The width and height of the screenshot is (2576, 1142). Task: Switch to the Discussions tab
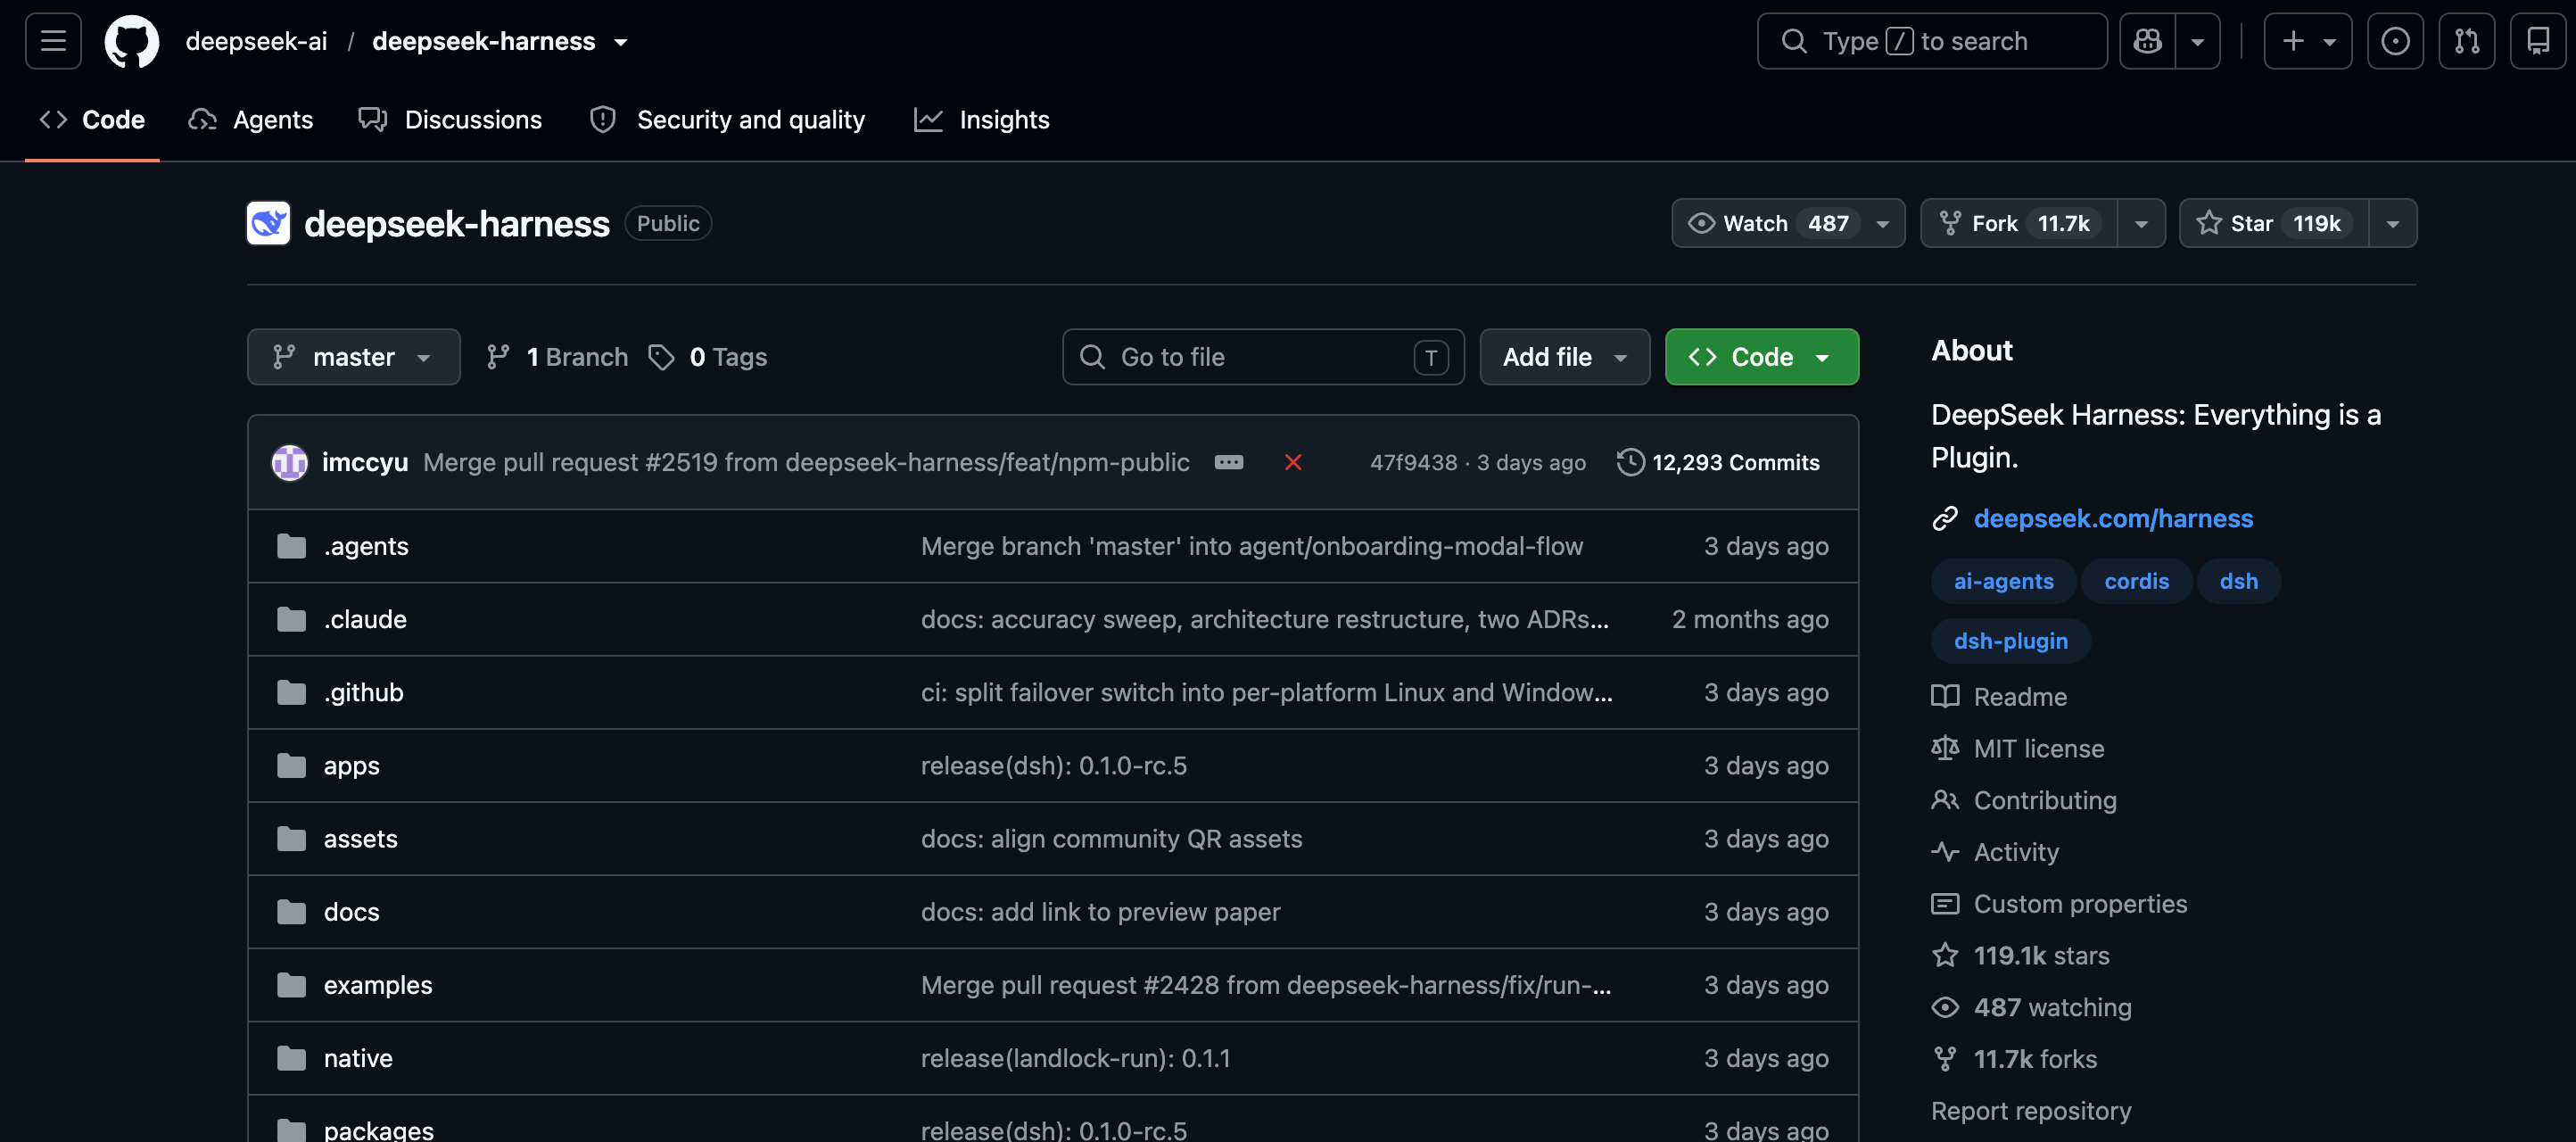450,120
